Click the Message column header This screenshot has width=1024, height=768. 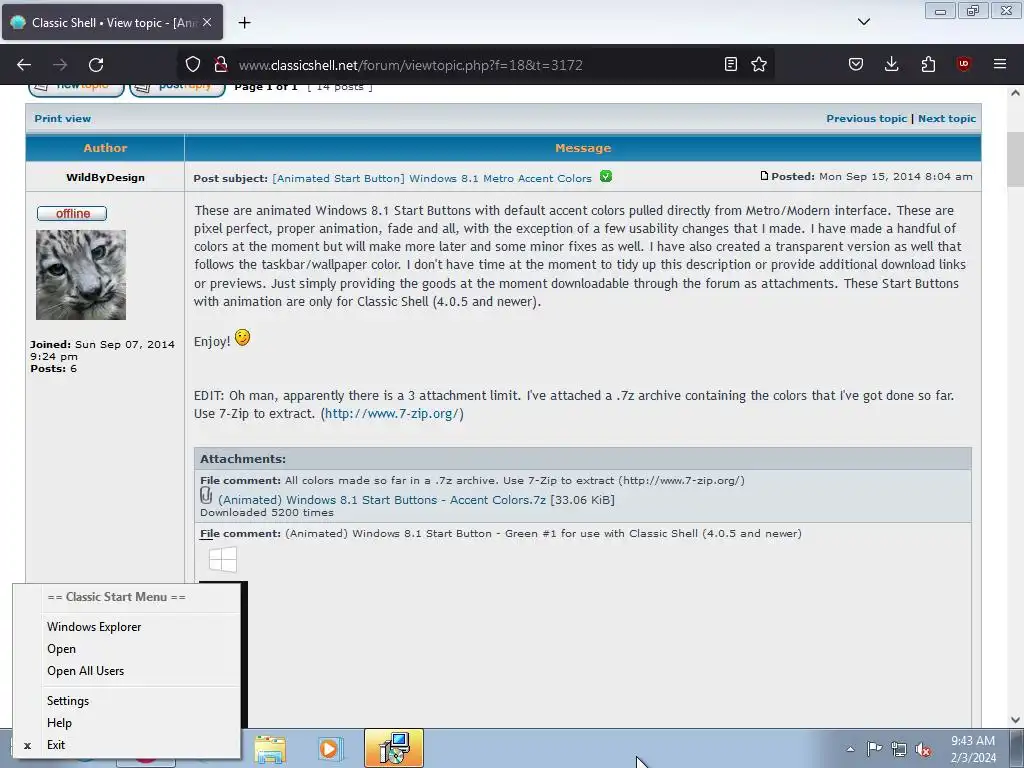583,148
